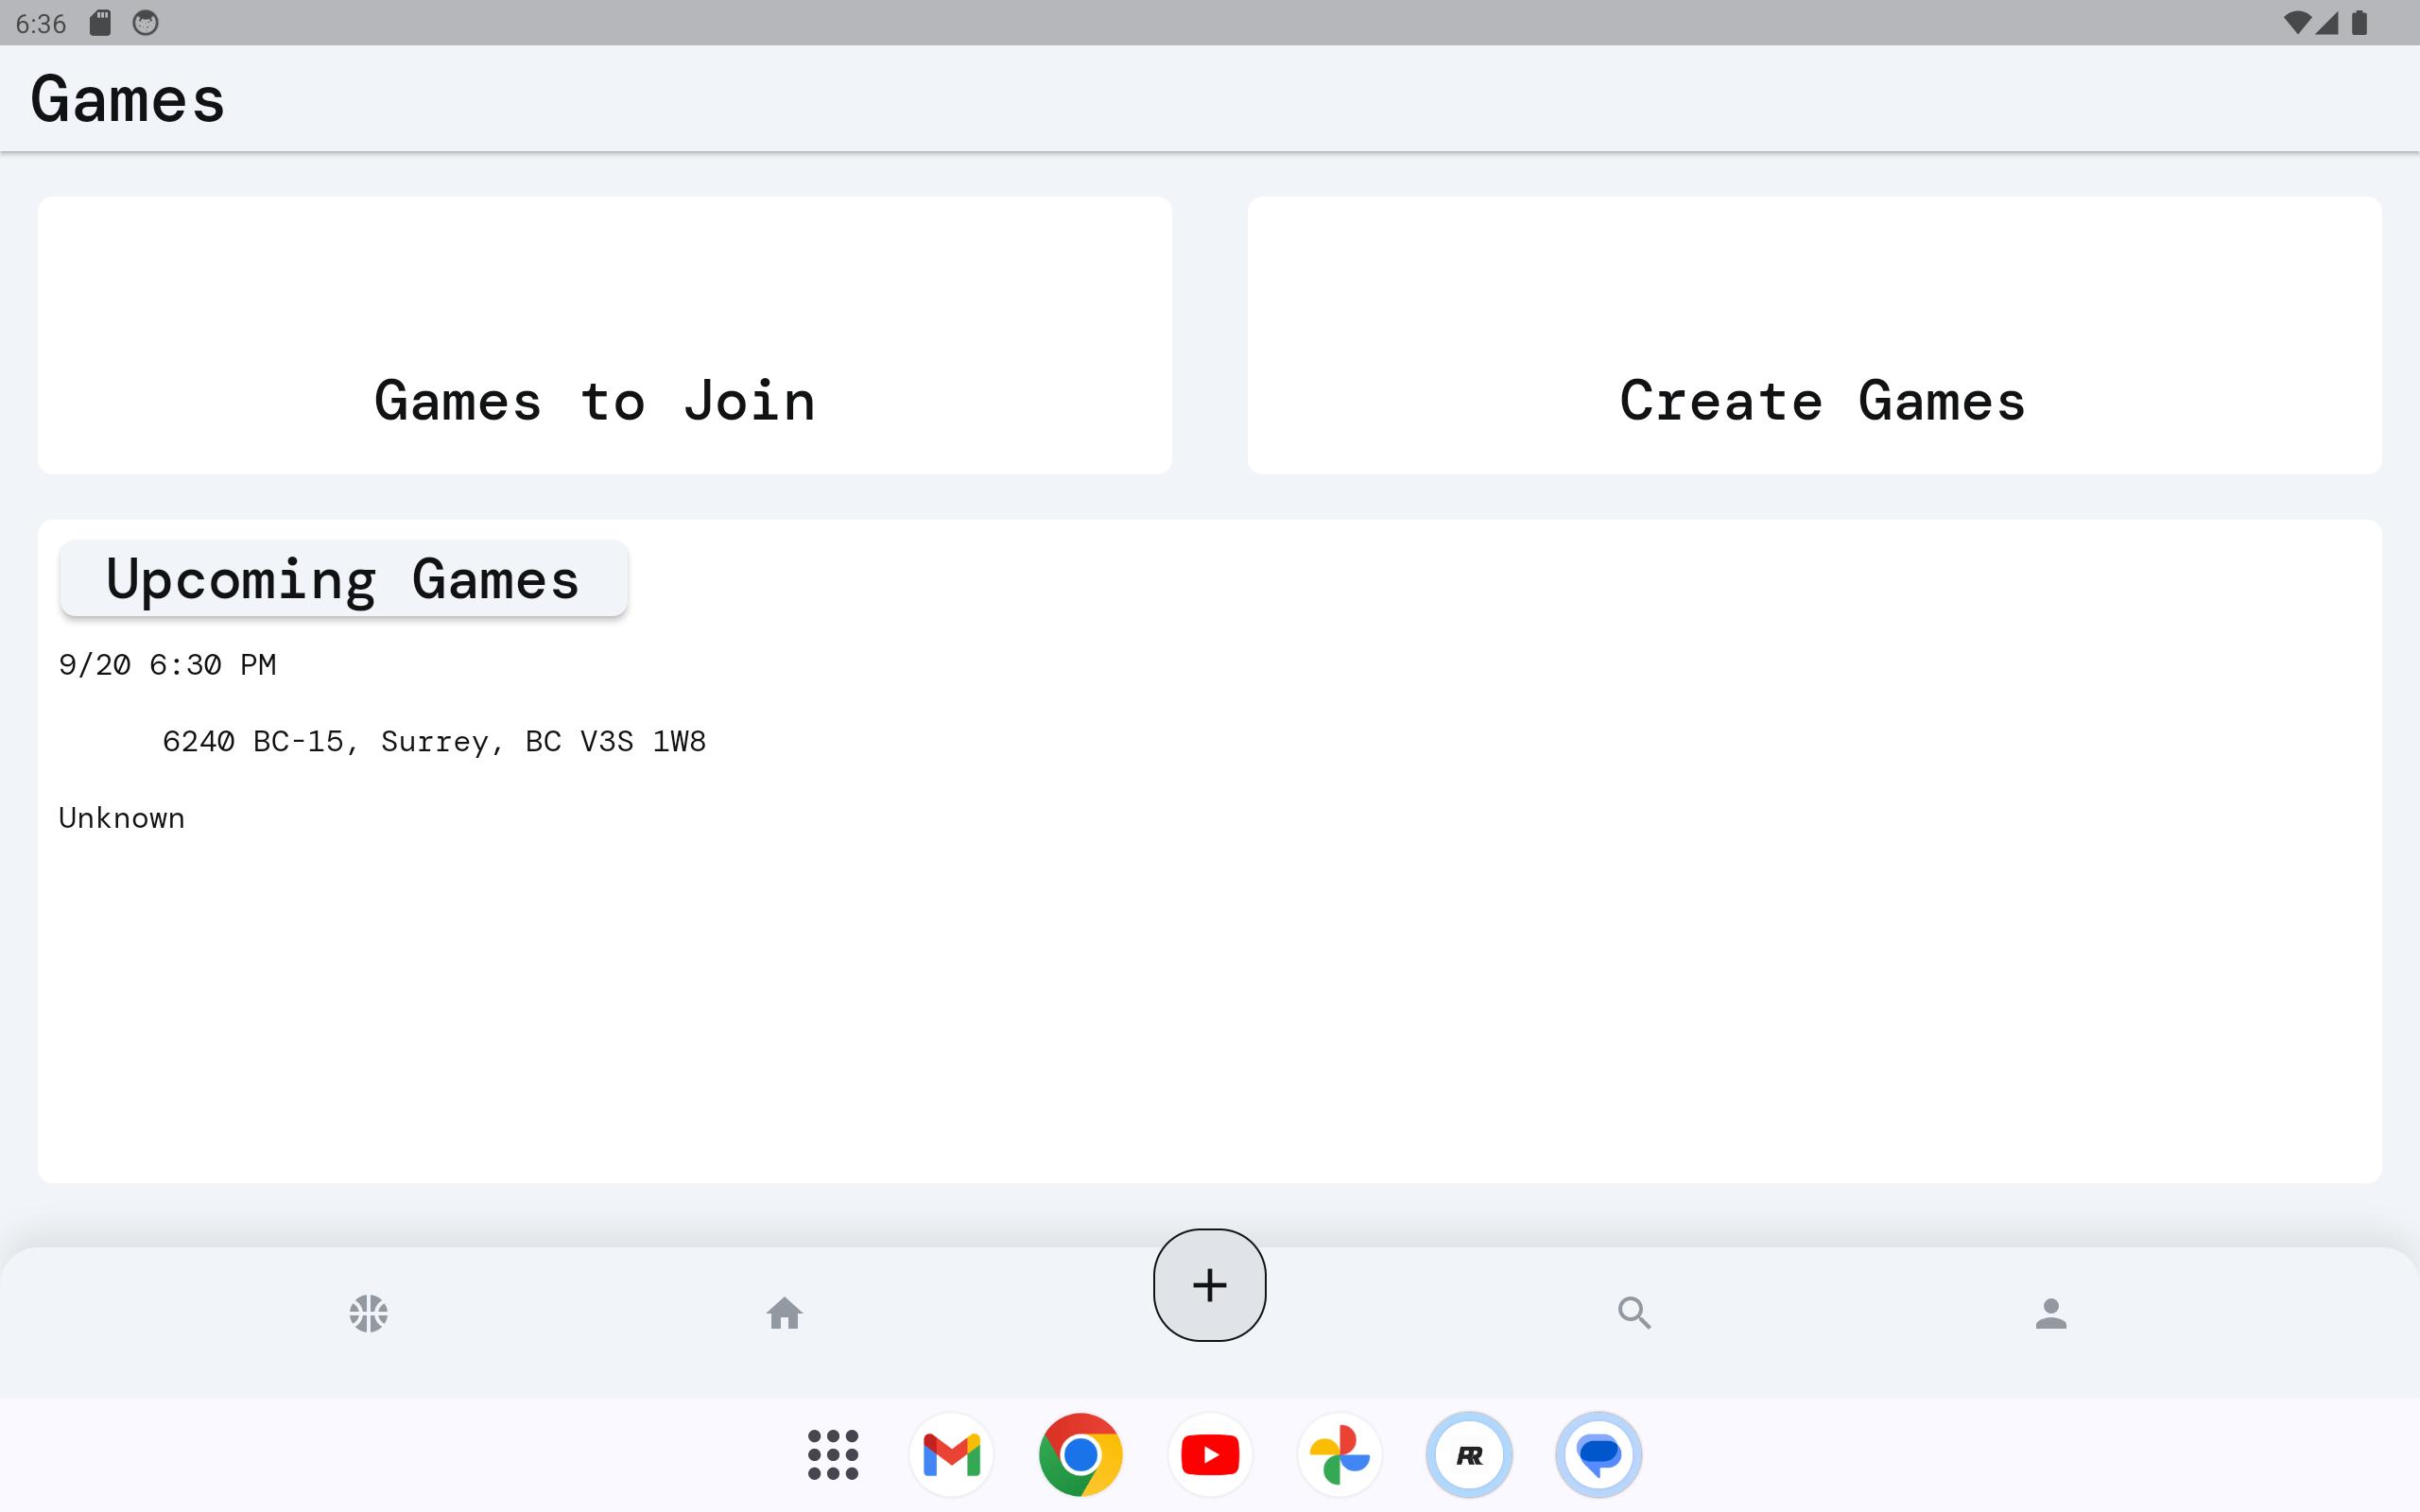The height and width of the screenshot is (1512, 2420).
Task: Tap the Games page title
Action: click(x=127, y=100)
